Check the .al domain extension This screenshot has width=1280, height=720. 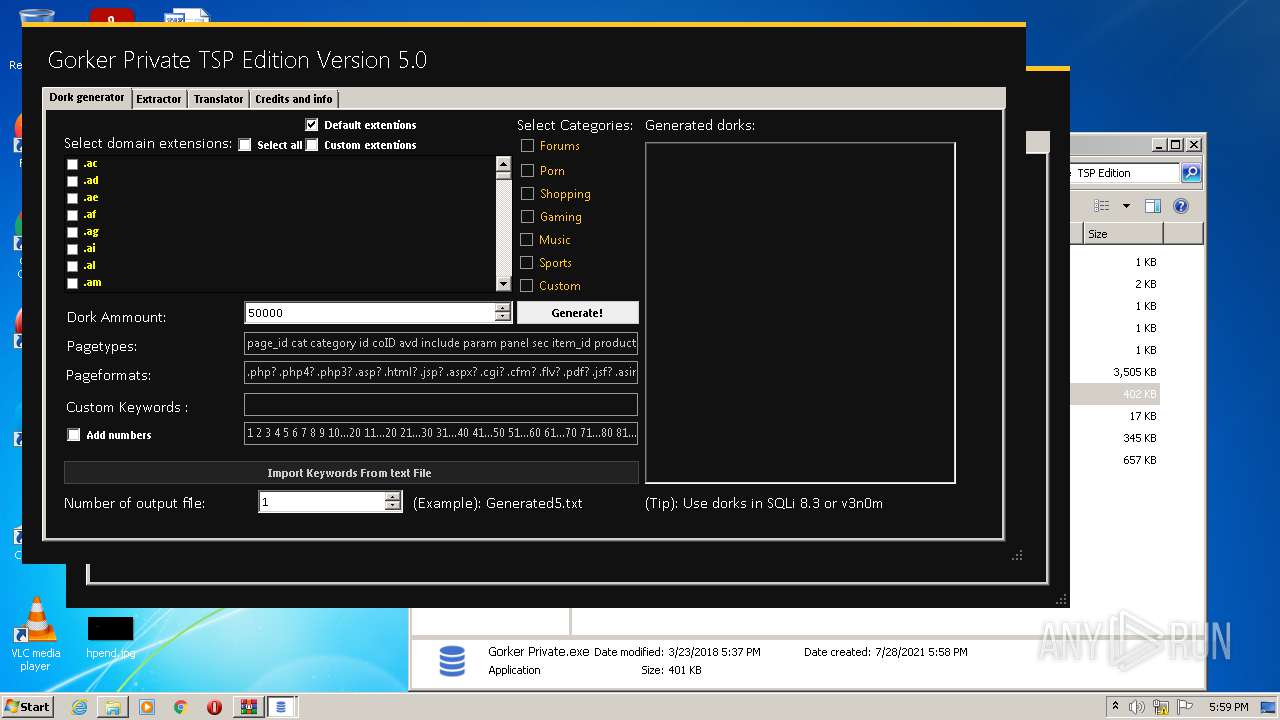click(x=72, y=266)
